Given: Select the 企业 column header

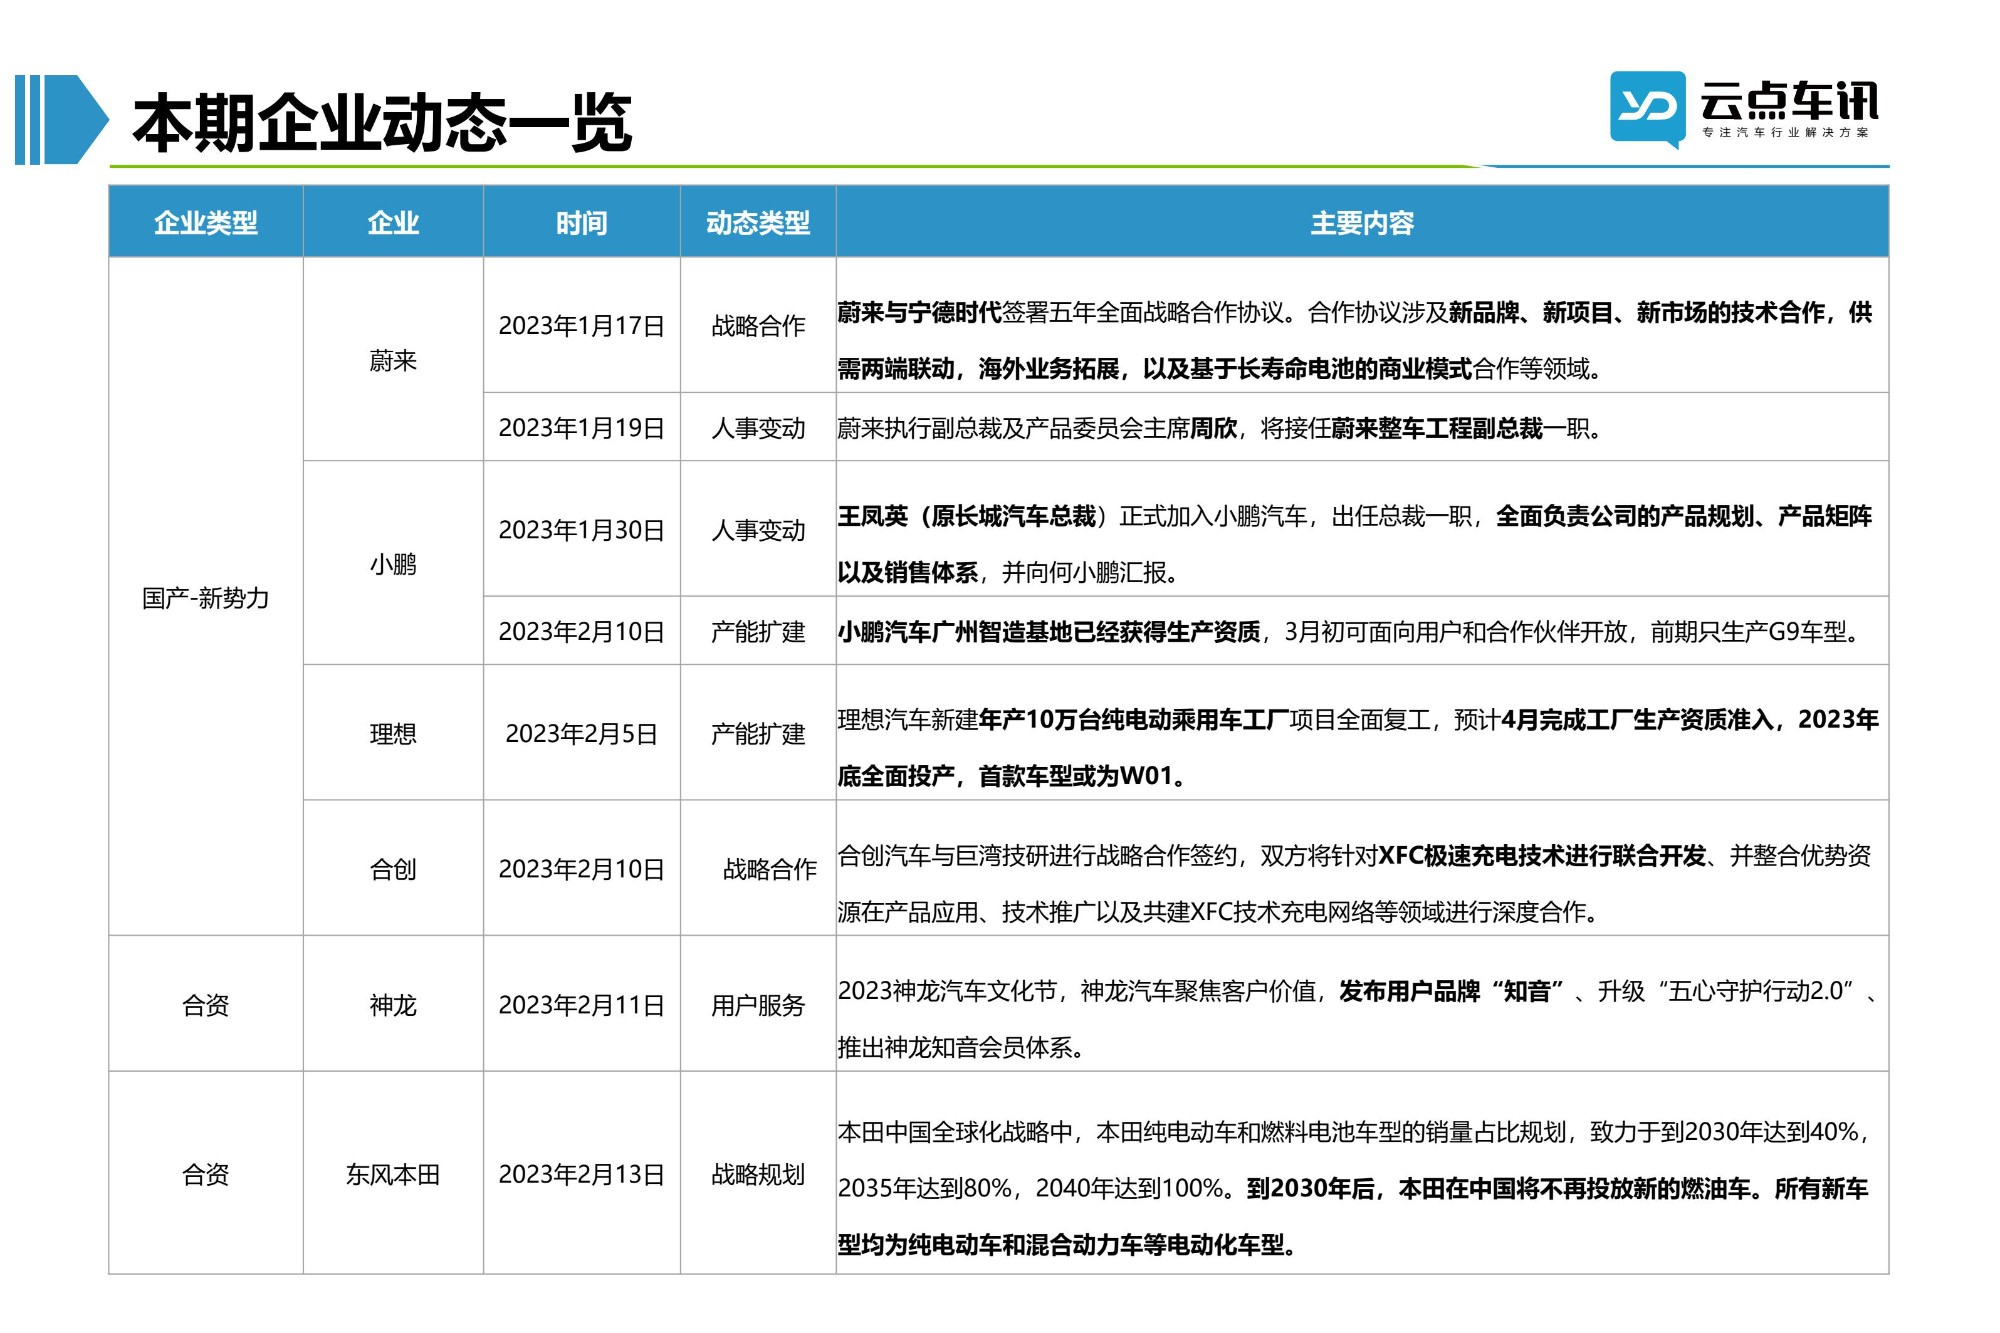Looking at the screenshot, I should (x=393, y=222).
